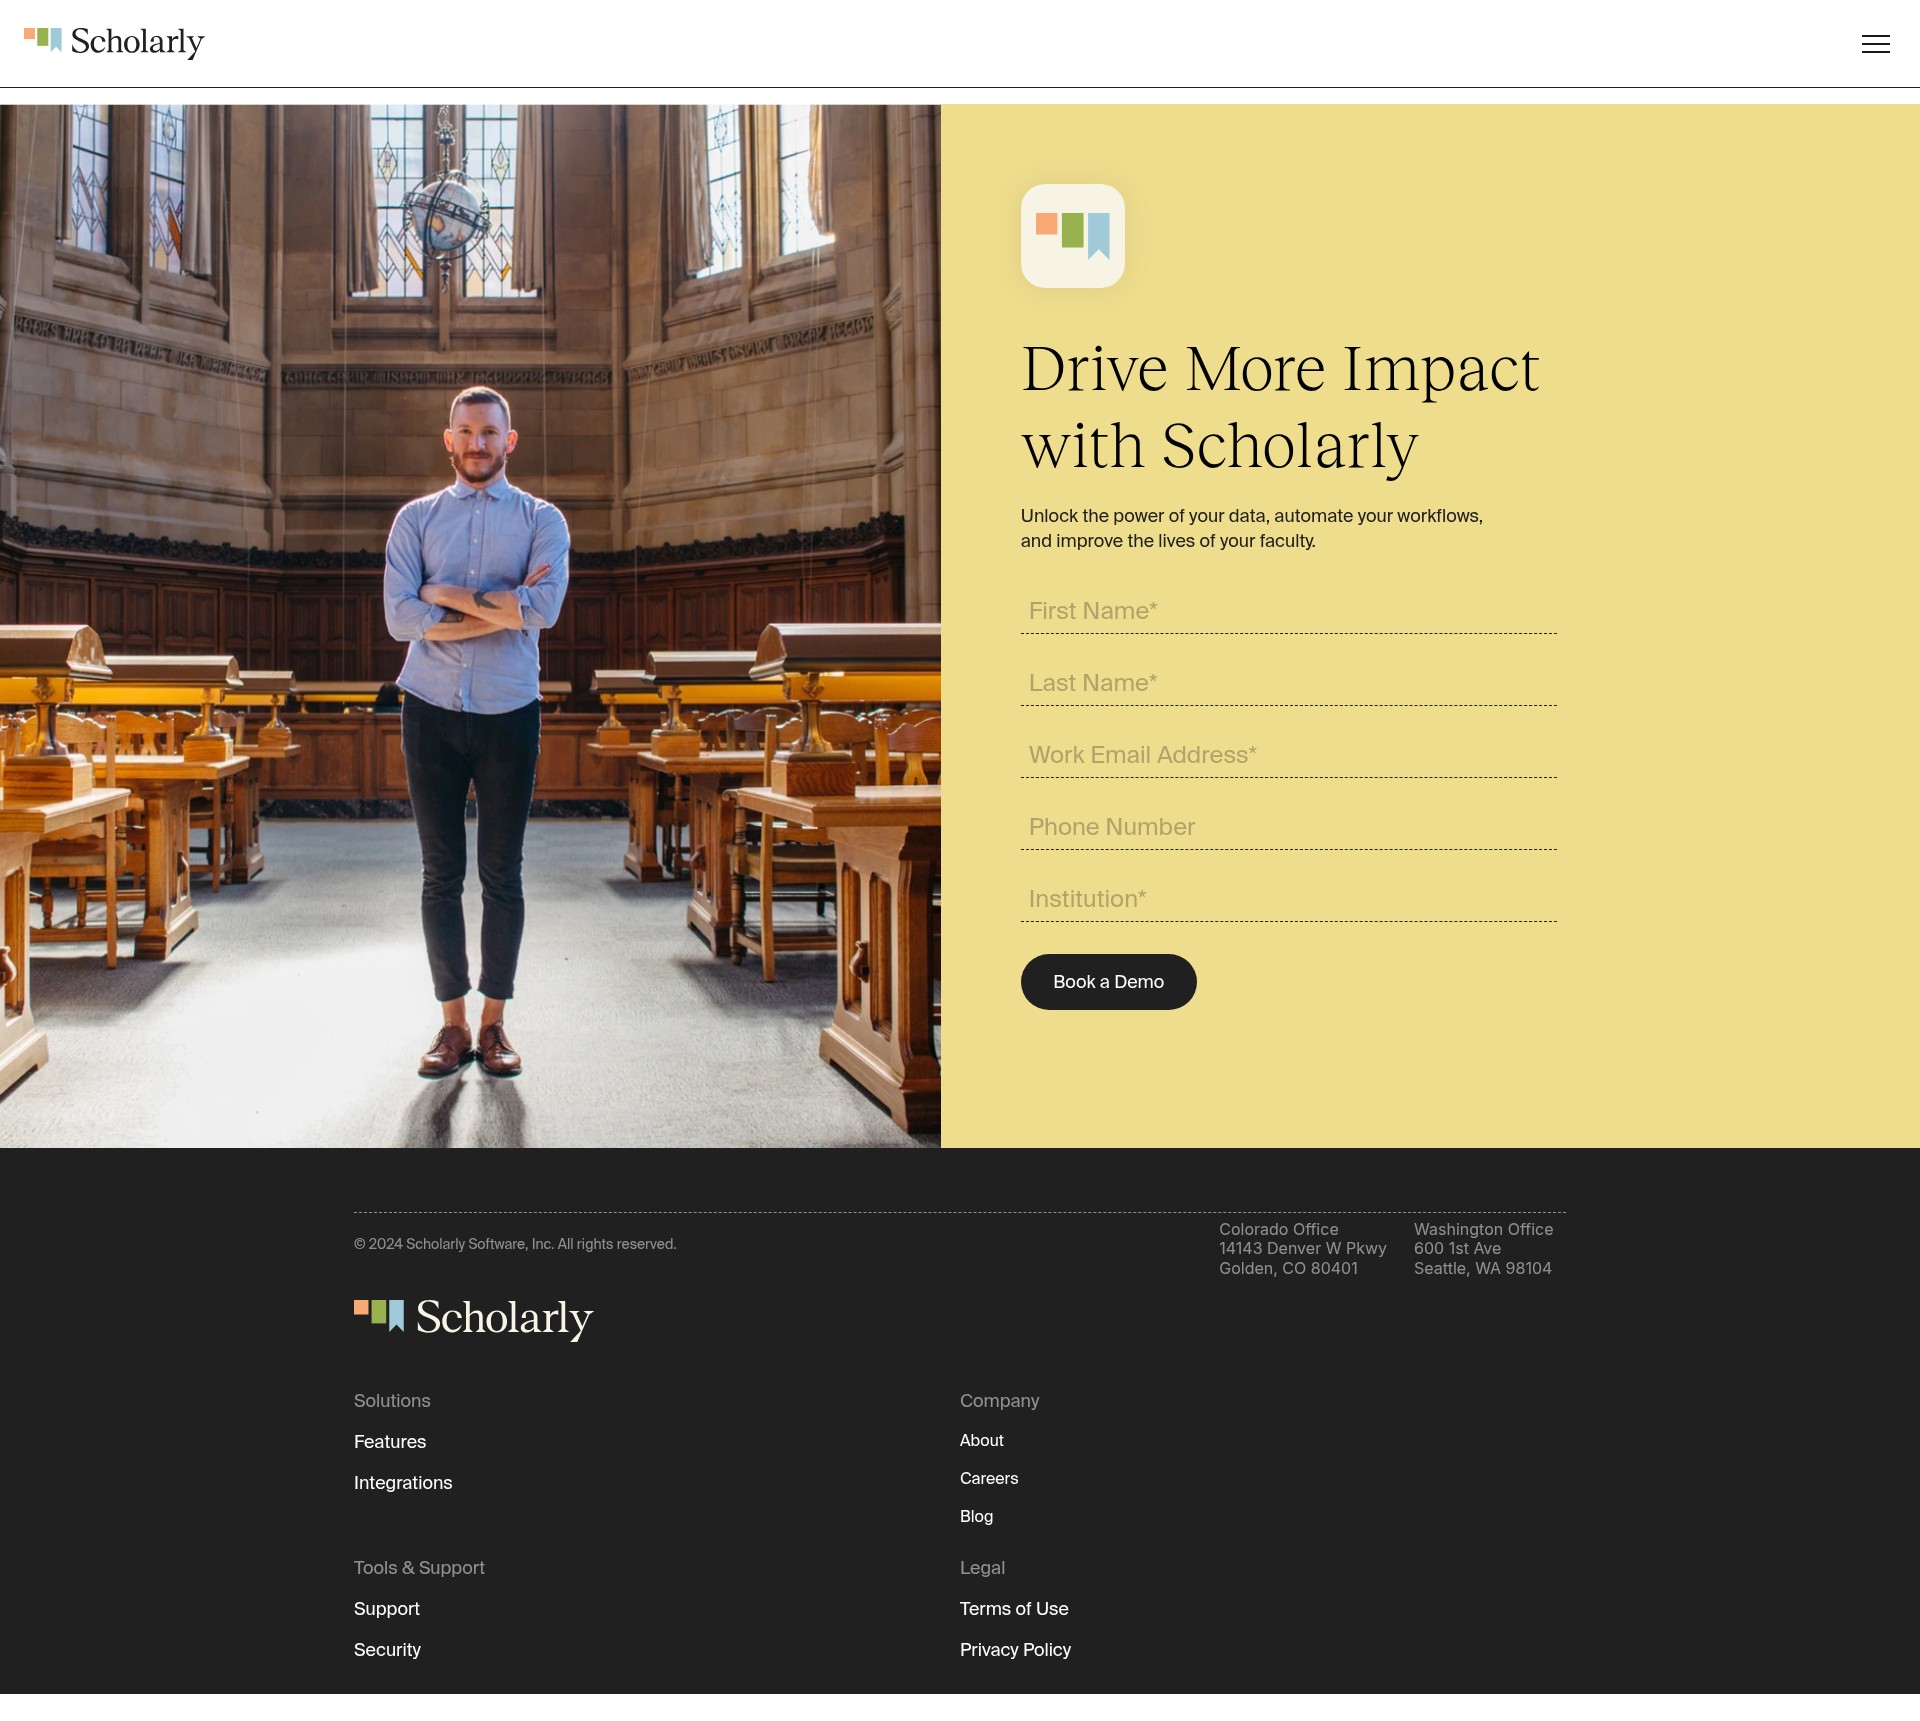Go to the Support link
The image size is (1920, 1721).
click(387, 1609)
